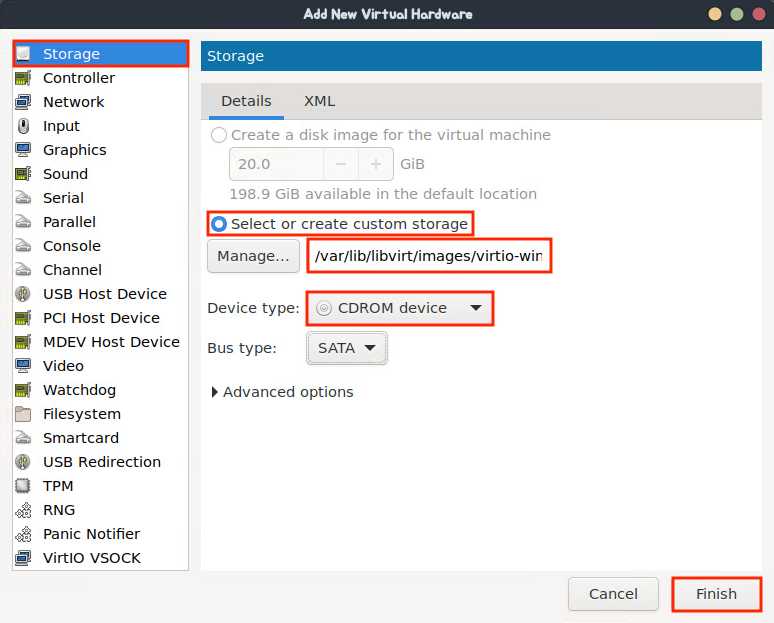Increase disk size with the plus button
The height and width of the screenshot is (623, 774).
click(376, 164)
